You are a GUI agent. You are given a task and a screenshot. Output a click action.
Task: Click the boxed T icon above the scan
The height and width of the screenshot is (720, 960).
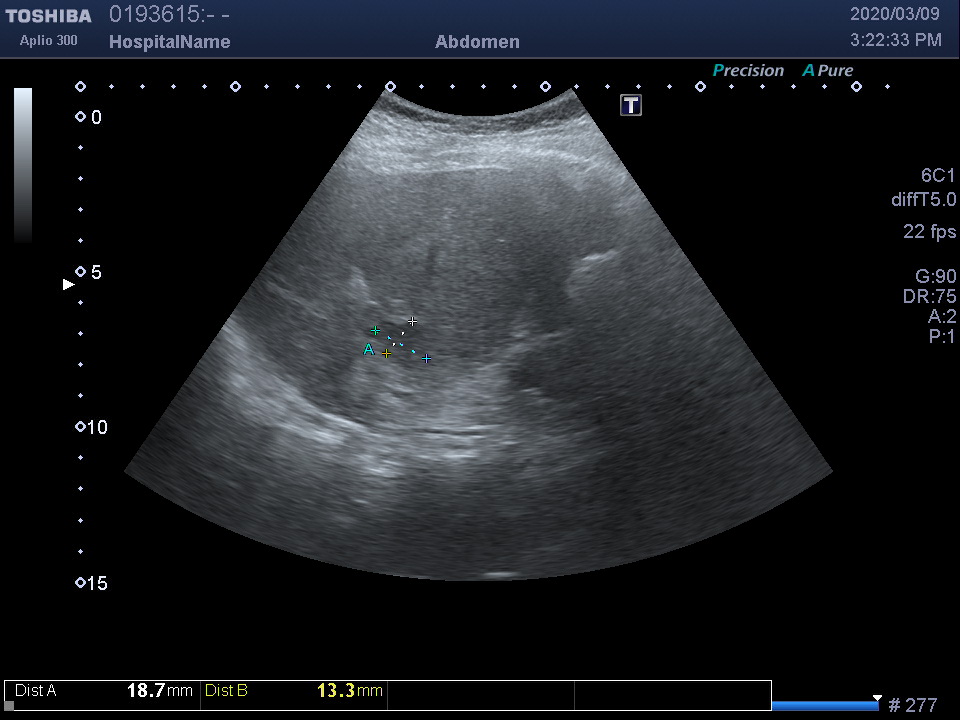pyautogui.click(x=631, y=105)
